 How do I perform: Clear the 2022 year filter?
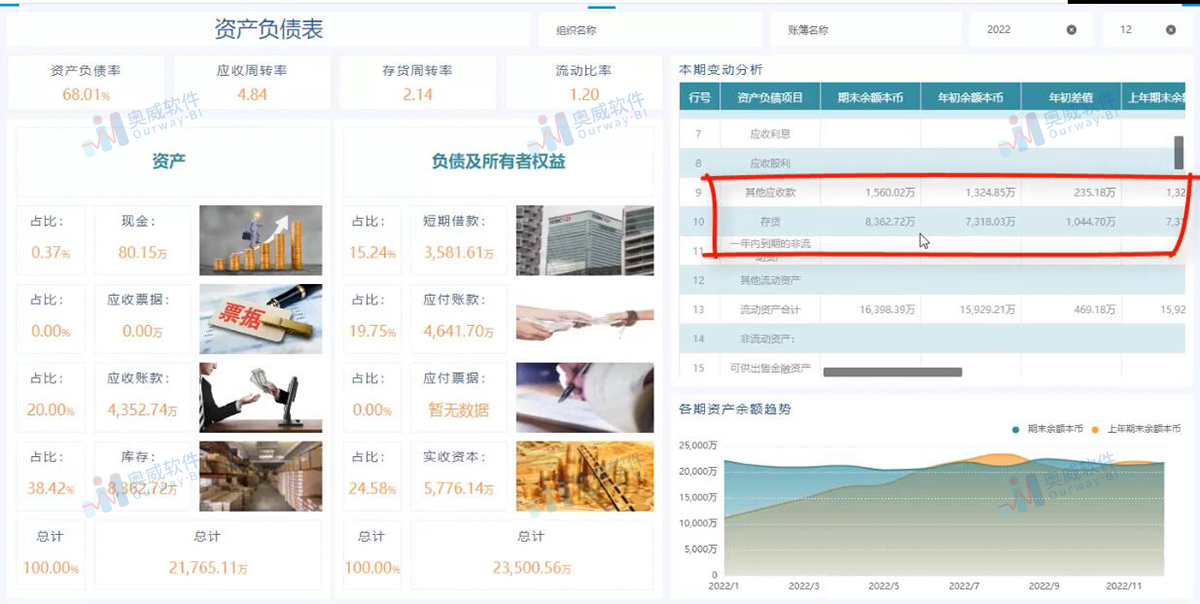point(1072,30)
